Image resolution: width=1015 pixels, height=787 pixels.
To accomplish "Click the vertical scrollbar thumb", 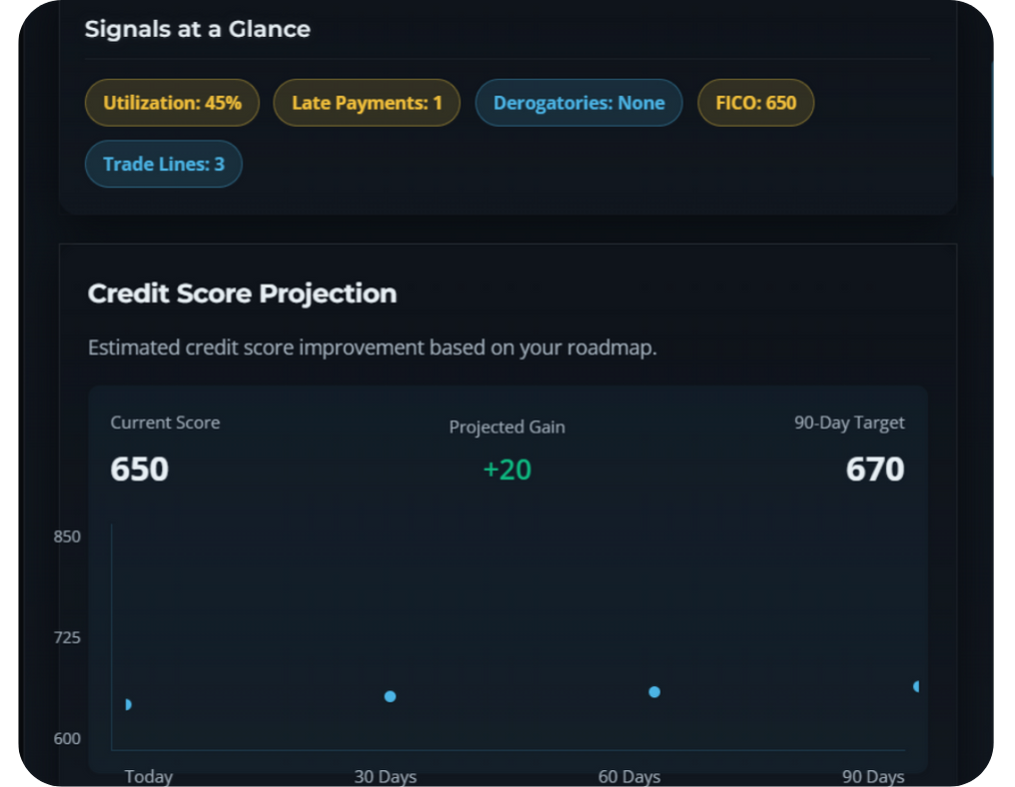I will (x=993, y=118).
